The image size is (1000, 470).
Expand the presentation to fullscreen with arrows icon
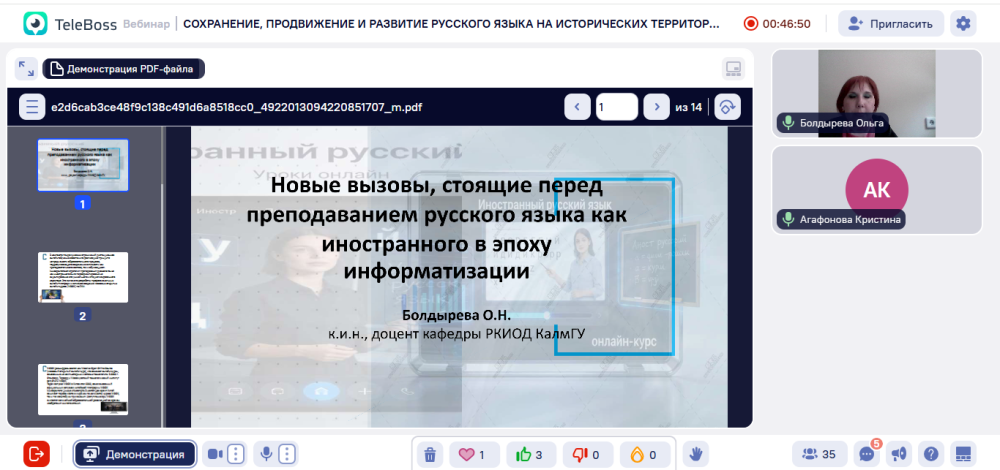(x=26, y=68)
